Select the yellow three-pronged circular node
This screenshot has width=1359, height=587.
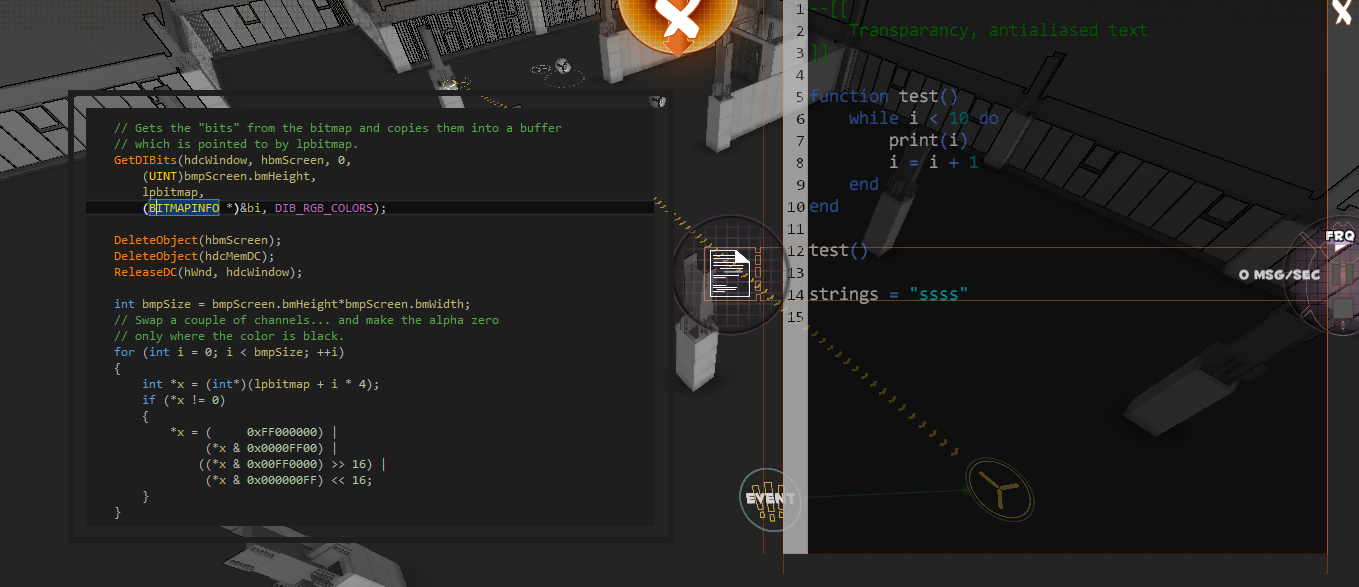pyautogui.click(x=998, y=490)
